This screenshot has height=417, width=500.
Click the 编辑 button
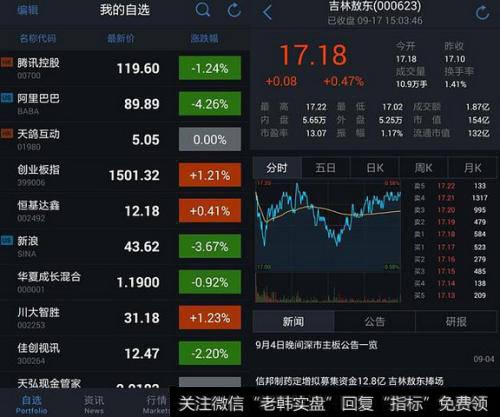click(x=28, y=10)
